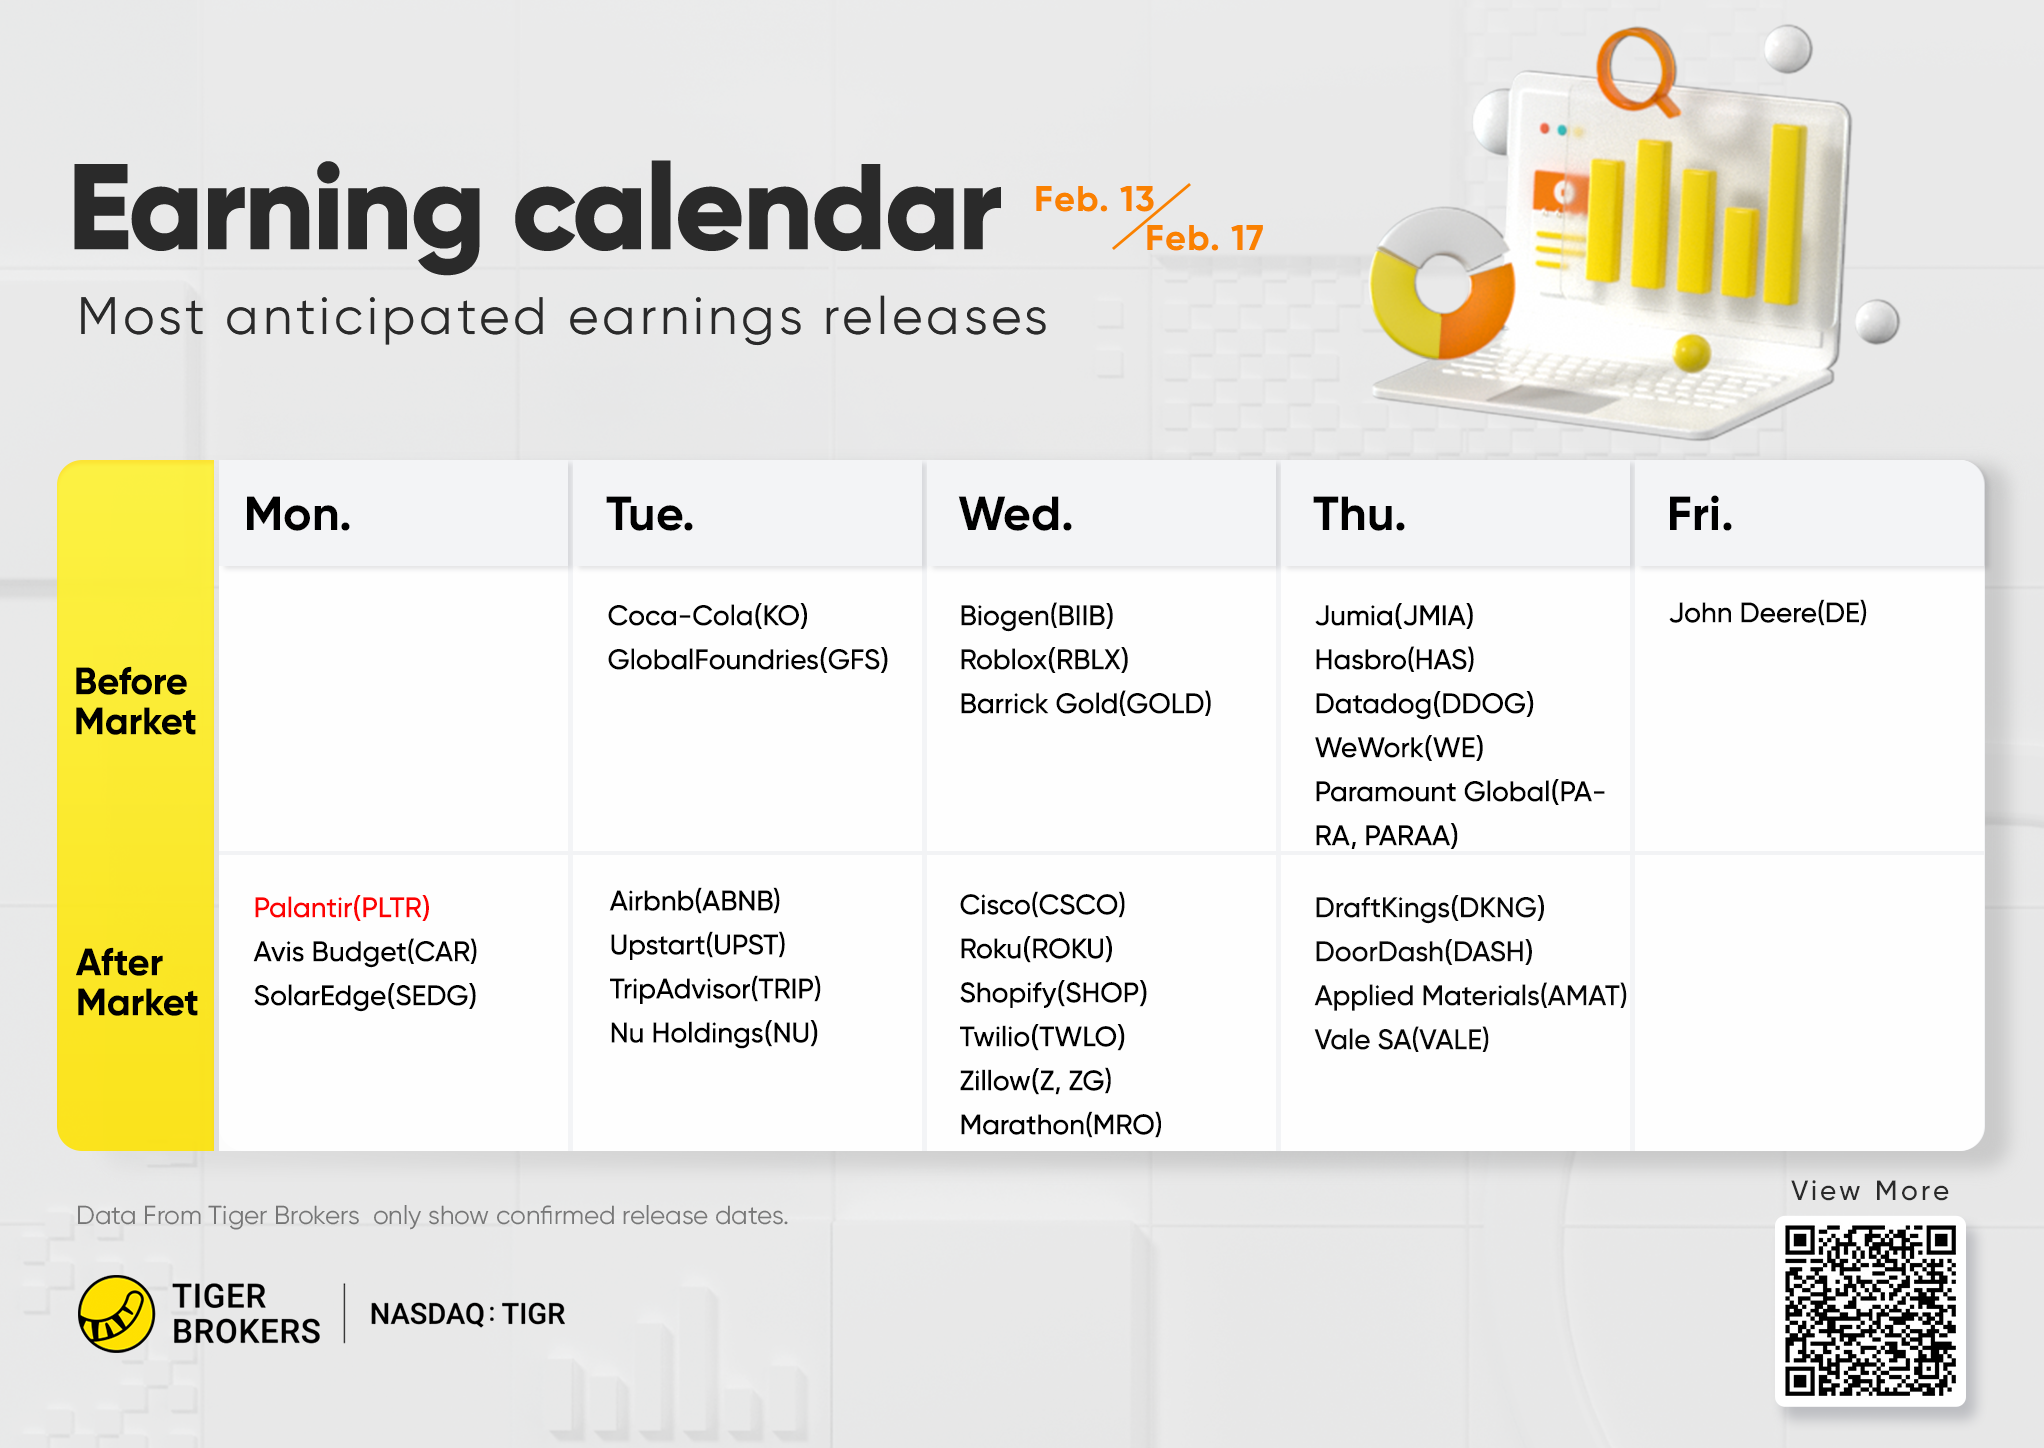
Task: Click the Tiger Brokers round logo icon
Action: [x=116, y=1313]
